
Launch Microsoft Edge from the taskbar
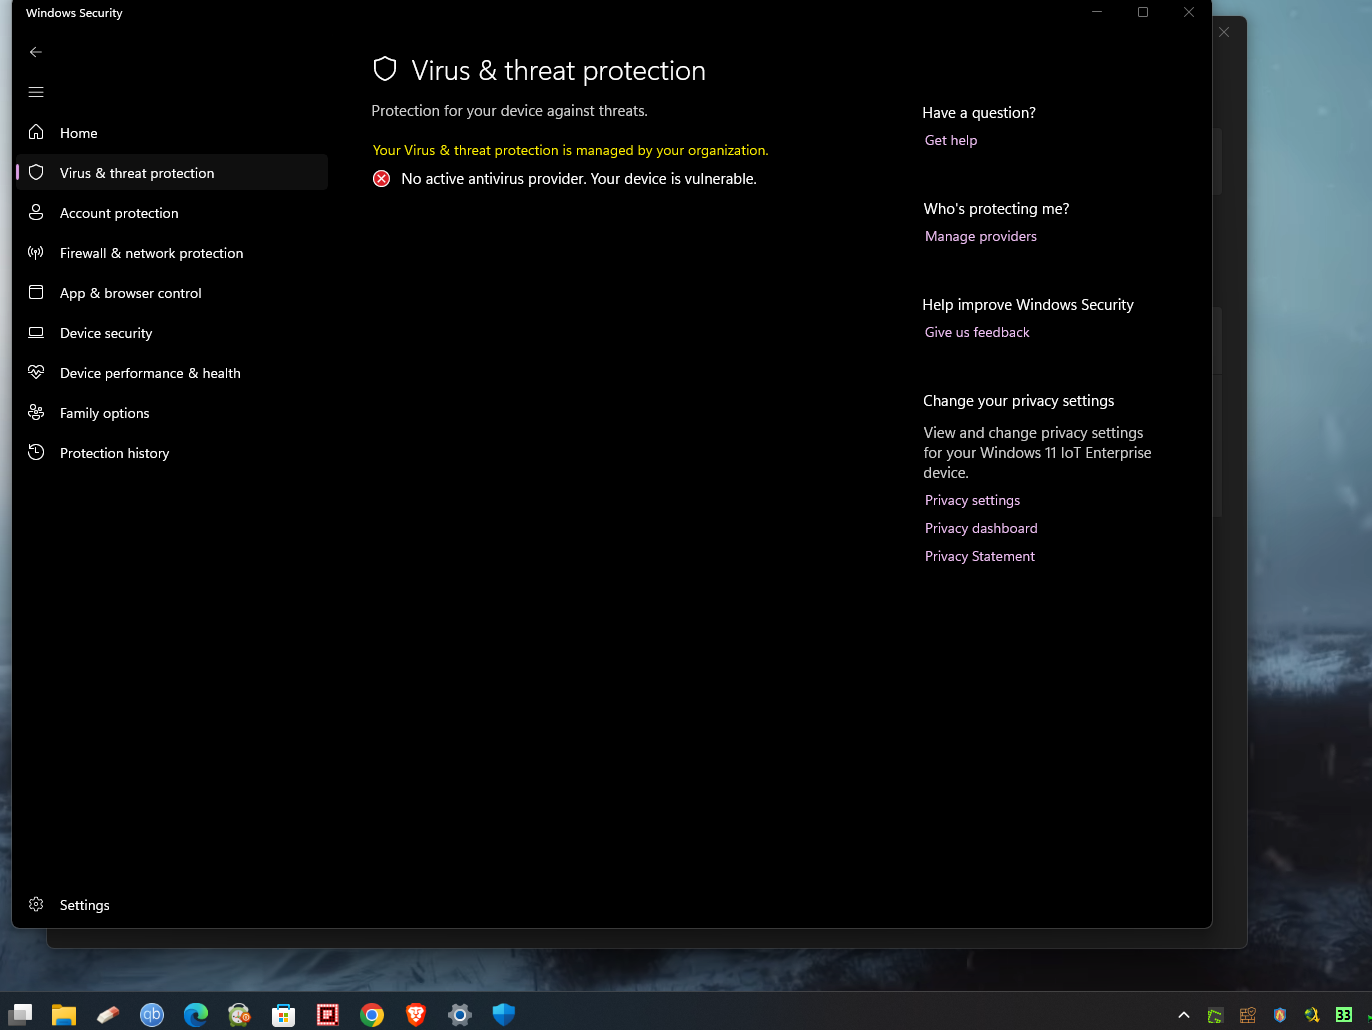(196, 1015)
